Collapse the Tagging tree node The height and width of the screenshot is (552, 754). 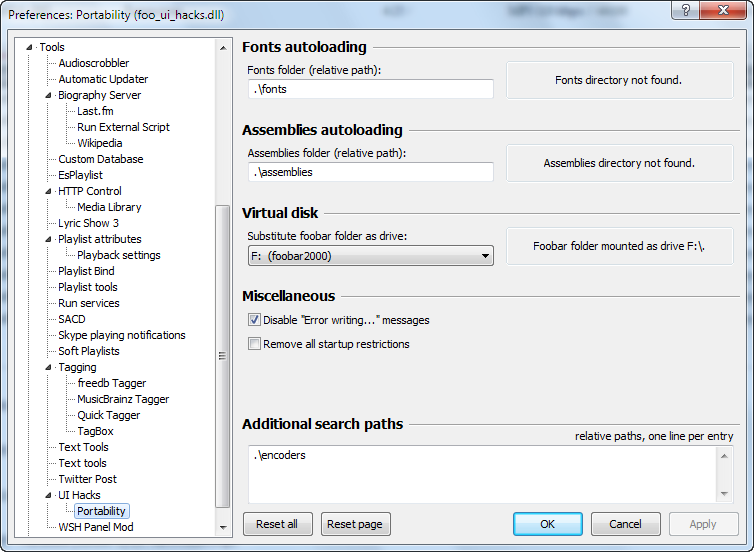point(48,367)
